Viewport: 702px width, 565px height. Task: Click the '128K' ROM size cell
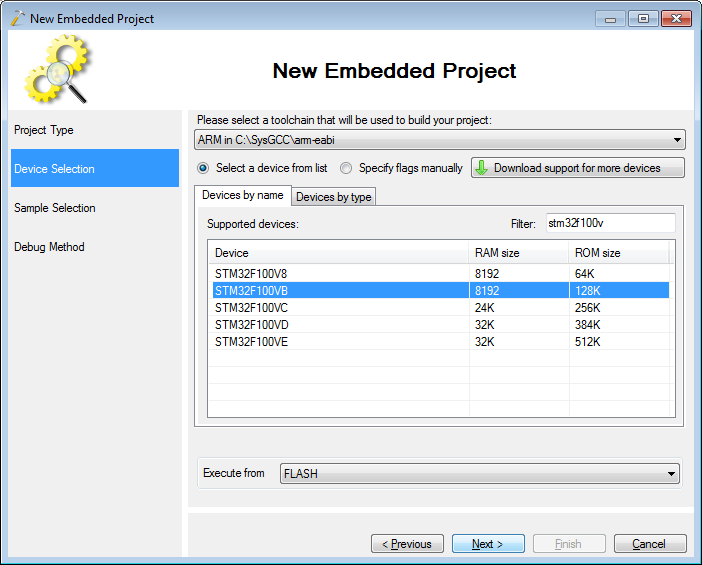(619, 291)
